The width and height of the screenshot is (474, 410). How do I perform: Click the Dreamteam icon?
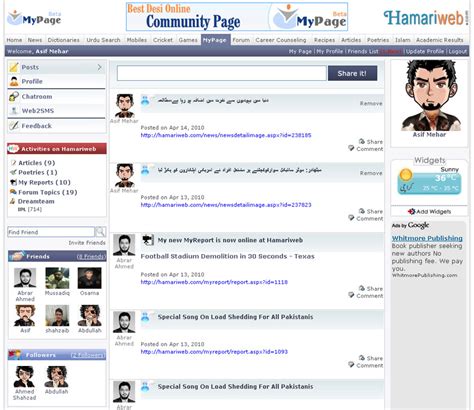click(13, 201)
